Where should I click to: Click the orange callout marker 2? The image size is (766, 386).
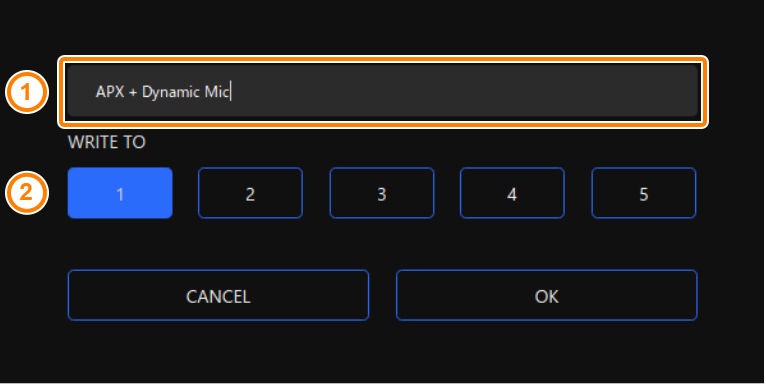26,192
